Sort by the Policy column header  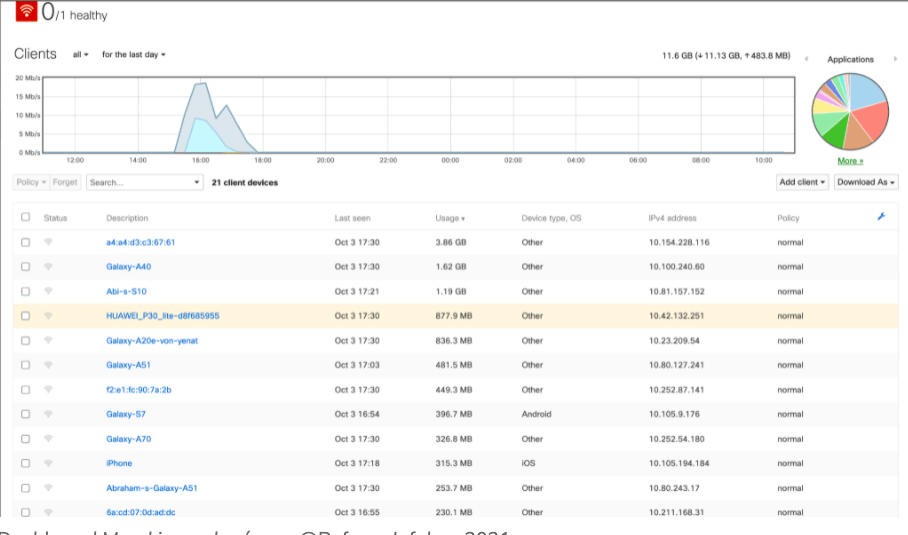[788, 218]
